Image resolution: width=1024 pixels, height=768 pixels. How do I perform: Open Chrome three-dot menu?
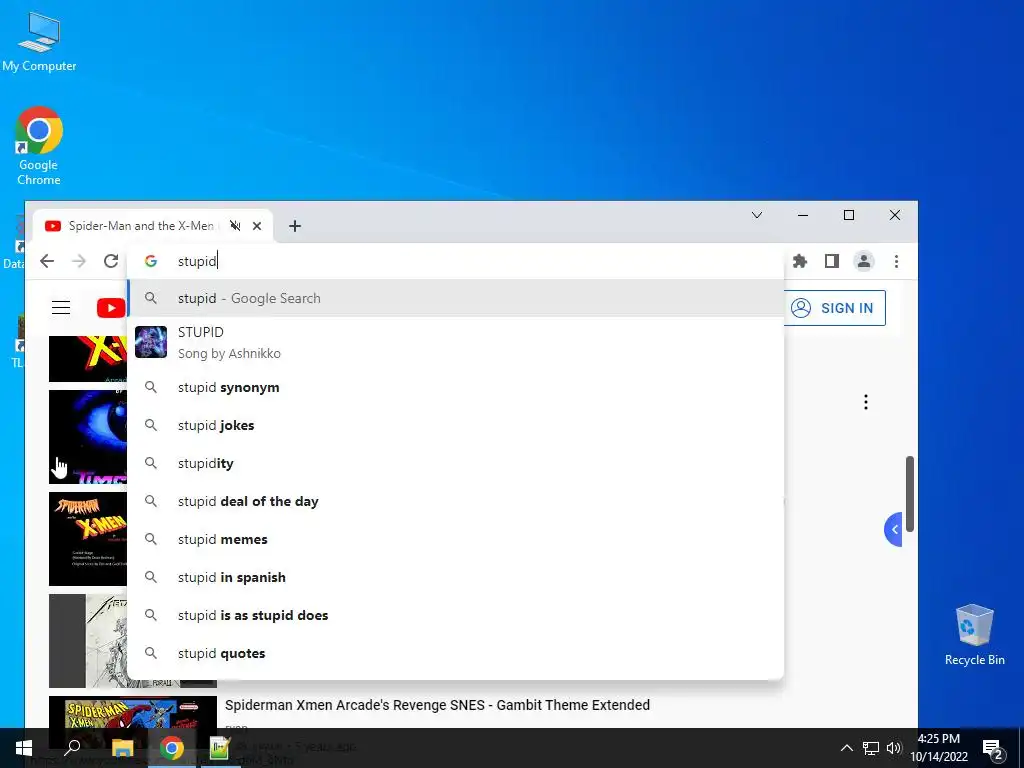(896, 261)
